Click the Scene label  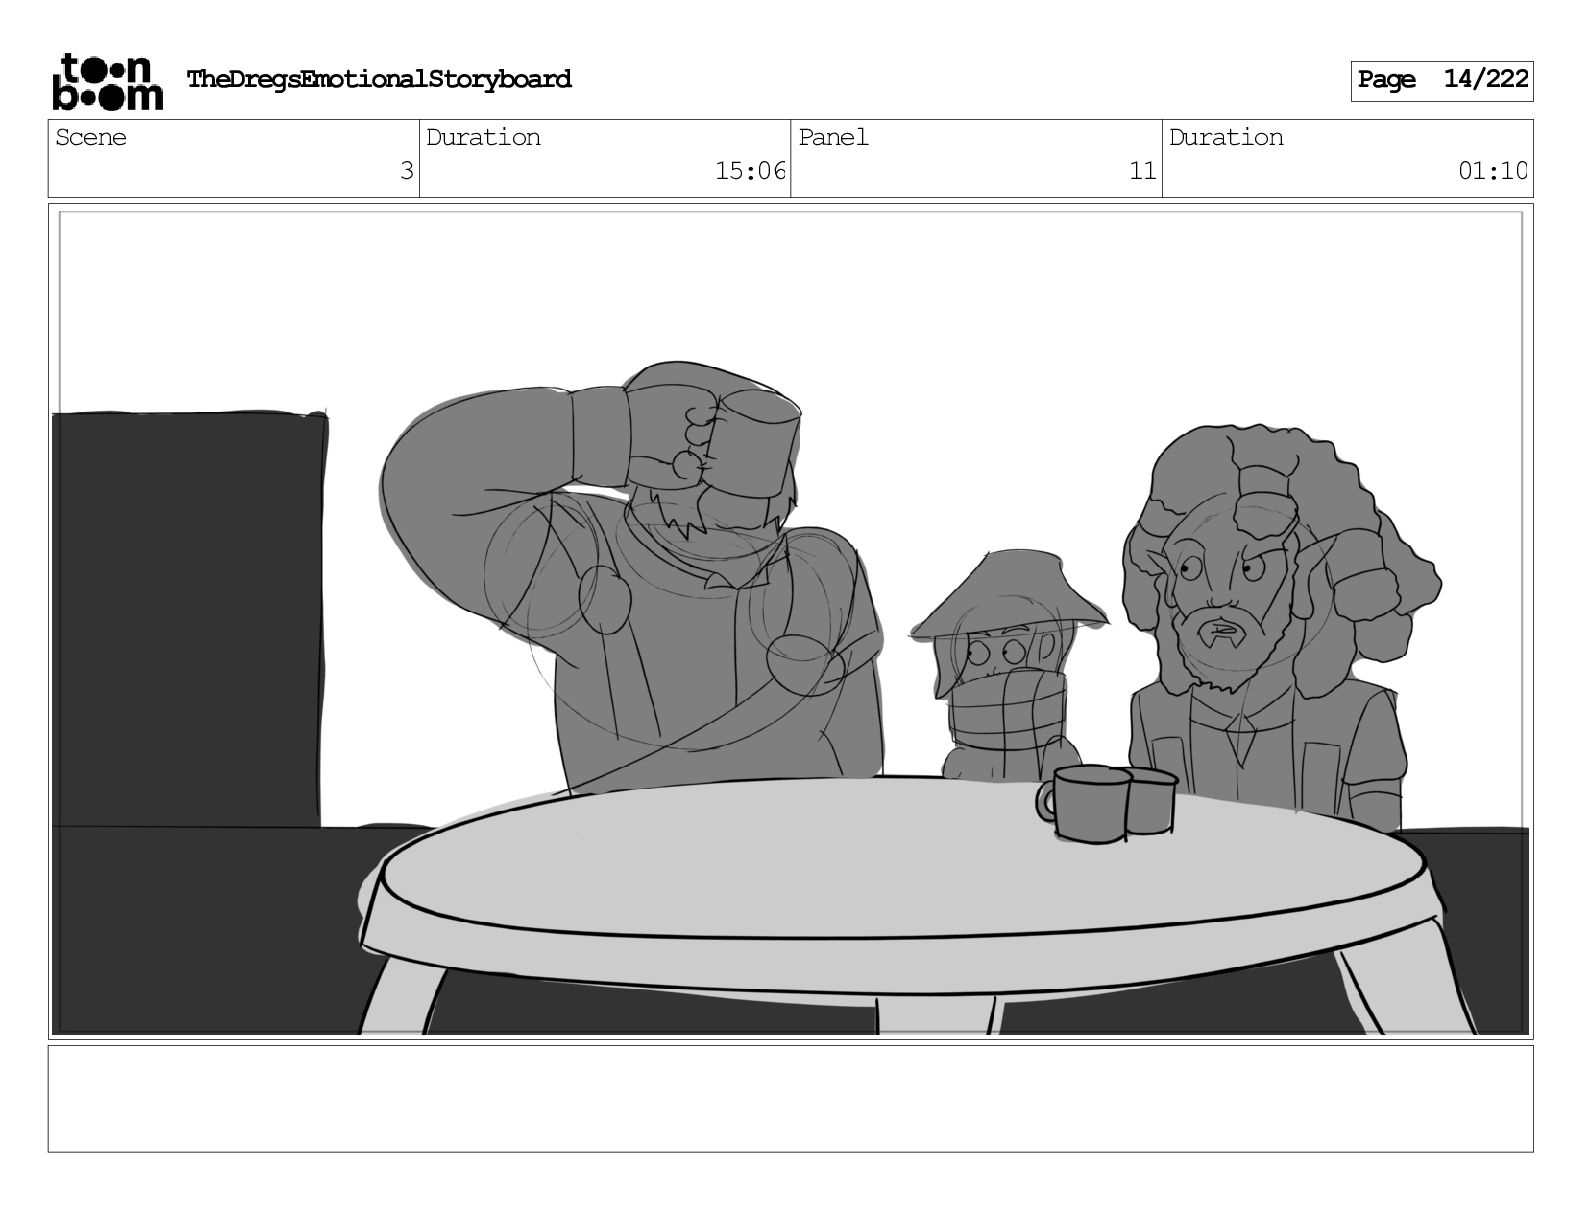click(x=91, y=137)
